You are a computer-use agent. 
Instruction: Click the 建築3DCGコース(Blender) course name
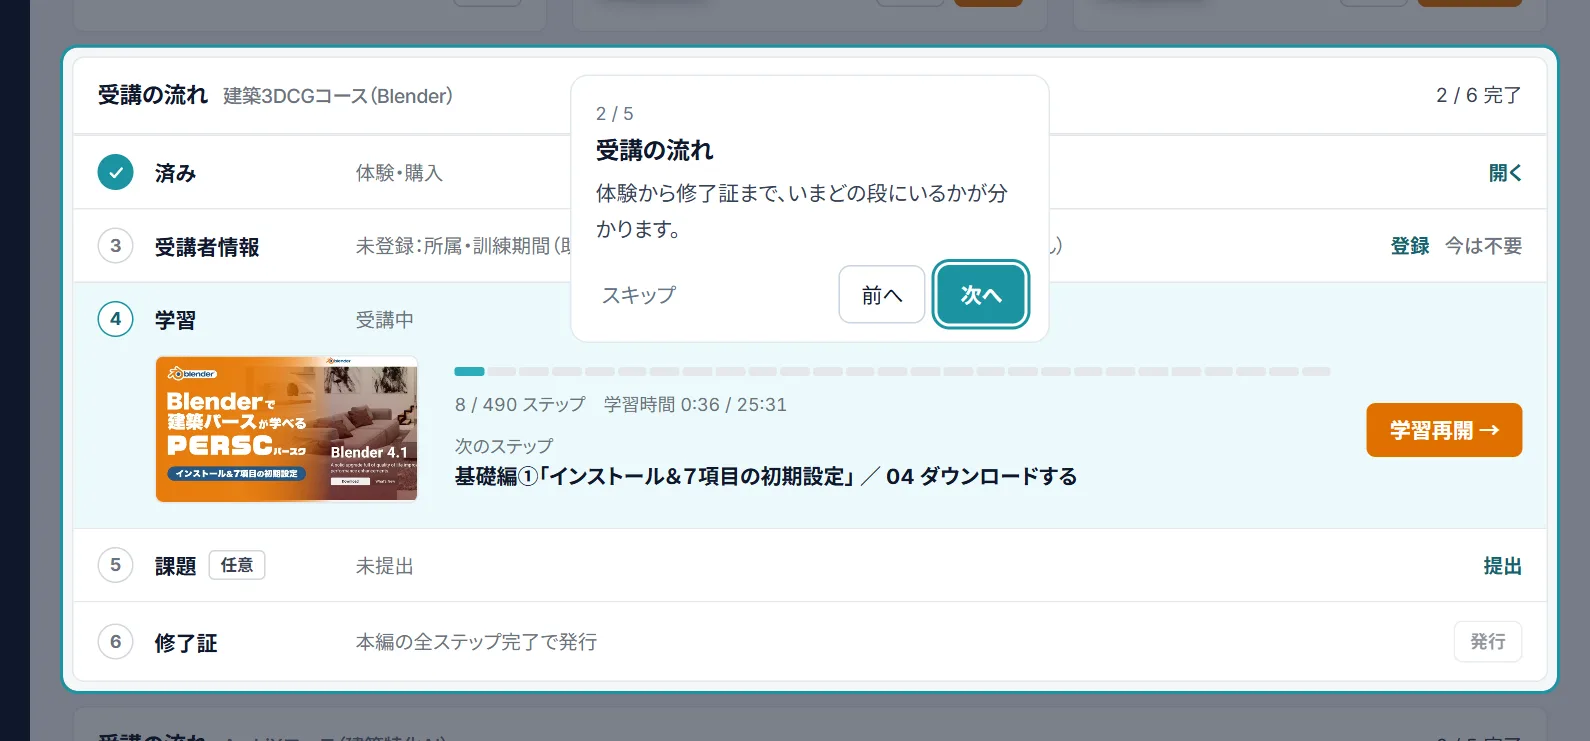338,96
